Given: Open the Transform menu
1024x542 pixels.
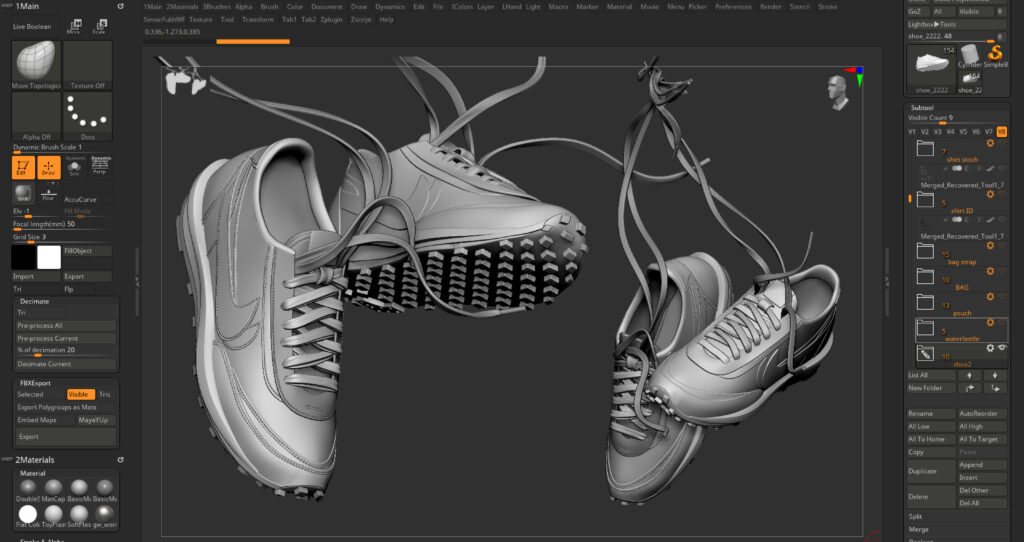Looking at the screenshot, I should click(x=258, y=20).
